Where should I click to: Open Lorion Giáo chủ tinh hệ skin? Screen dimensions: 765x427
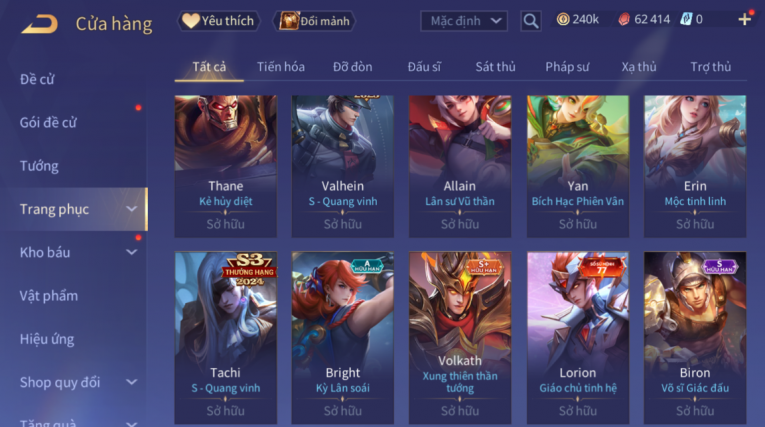[578, 338]
